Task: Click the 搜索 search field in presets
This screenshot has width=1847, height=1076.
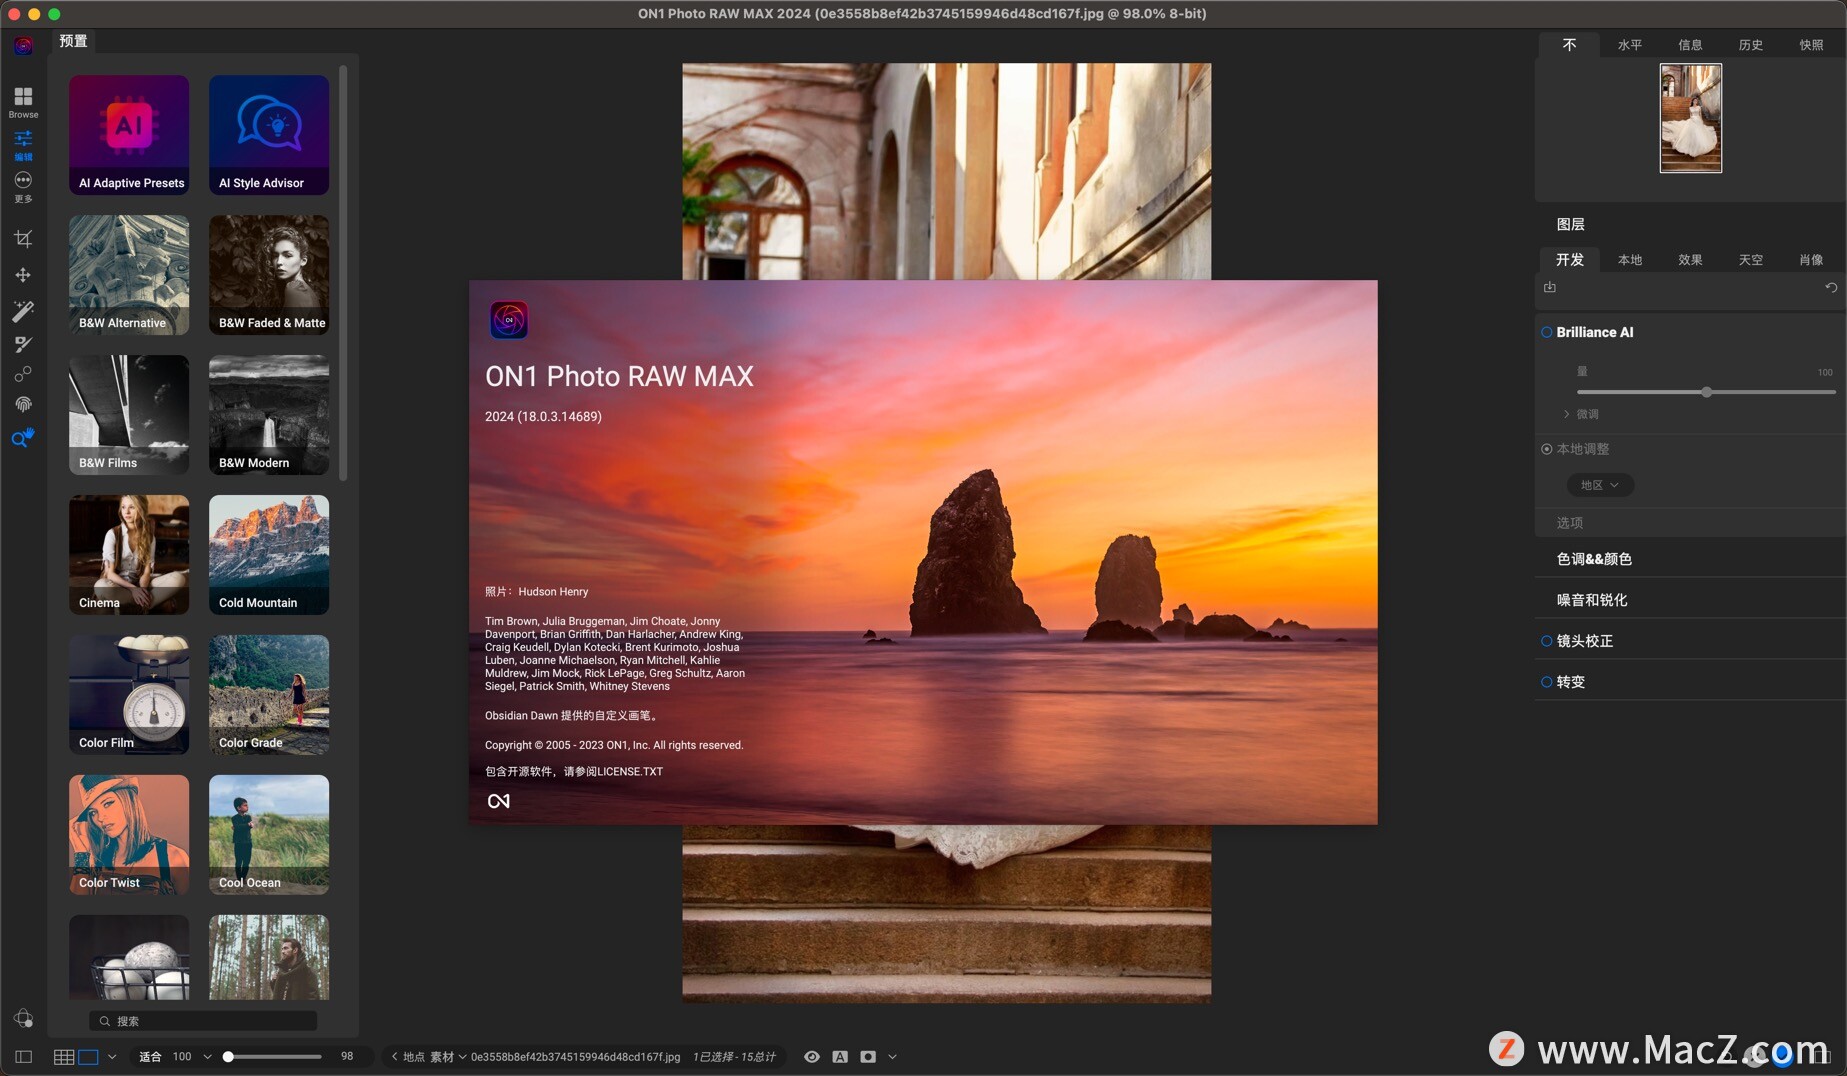Action: tap(203, 1021)
